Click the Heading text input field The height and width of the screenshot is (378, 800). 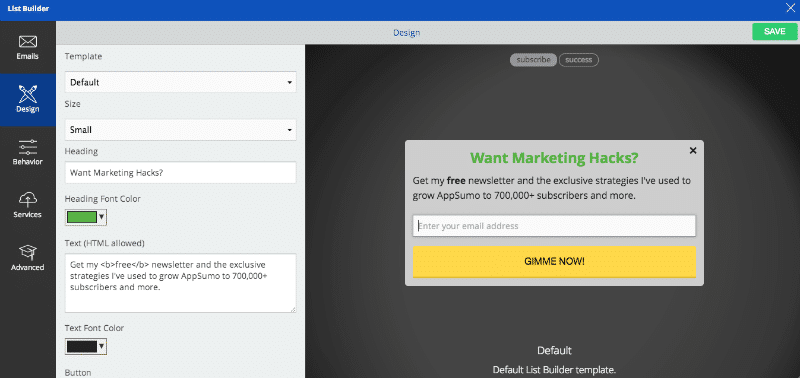(x=181, y=172)
